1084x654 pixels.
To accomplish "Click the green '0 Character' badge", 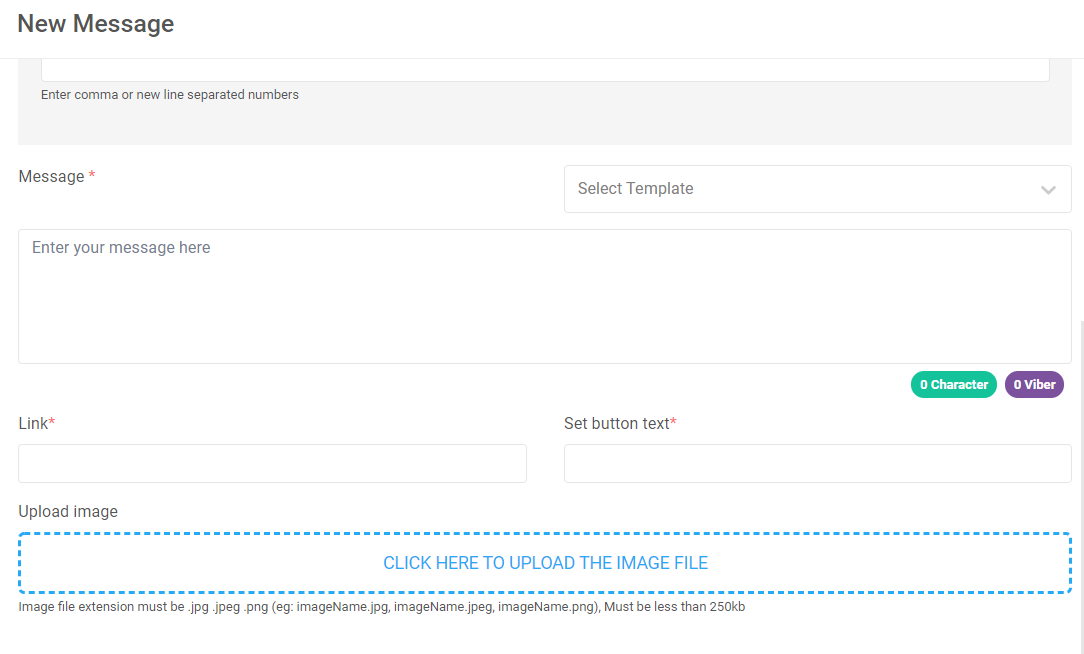I will click(953, 385).
